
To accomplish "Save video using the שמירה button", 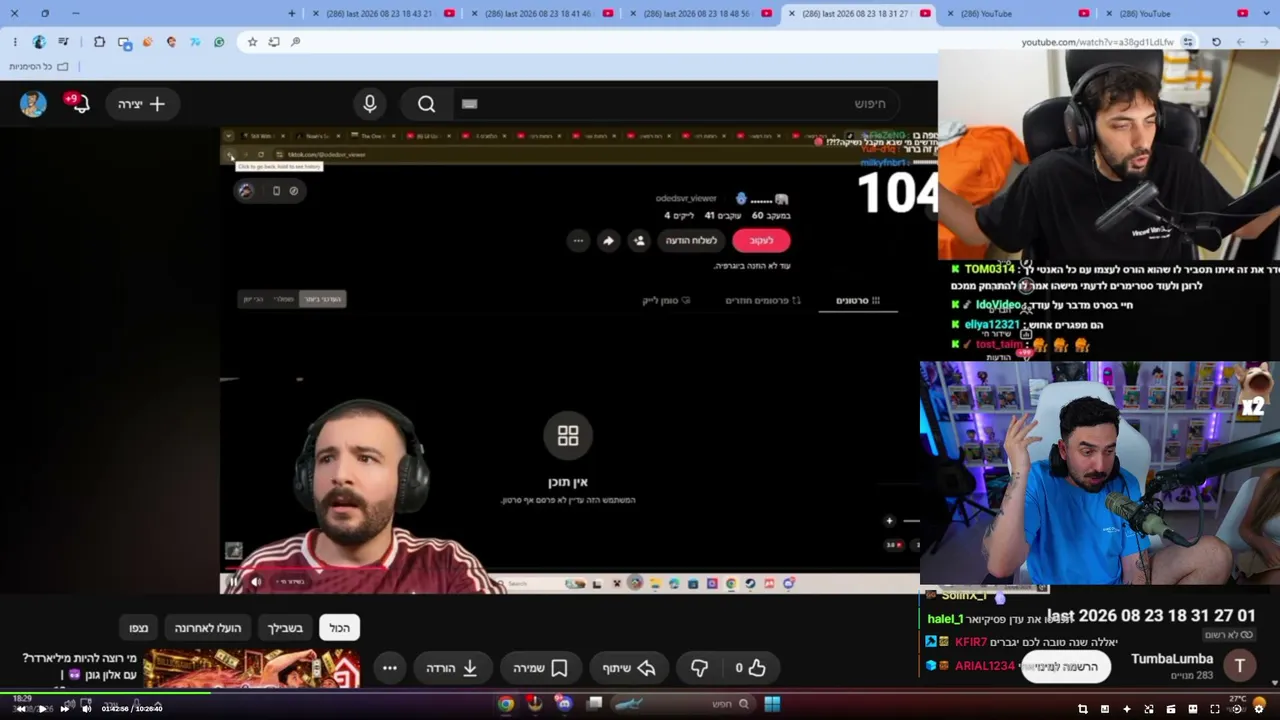I will pyautogui.click(x=541, y=668).
